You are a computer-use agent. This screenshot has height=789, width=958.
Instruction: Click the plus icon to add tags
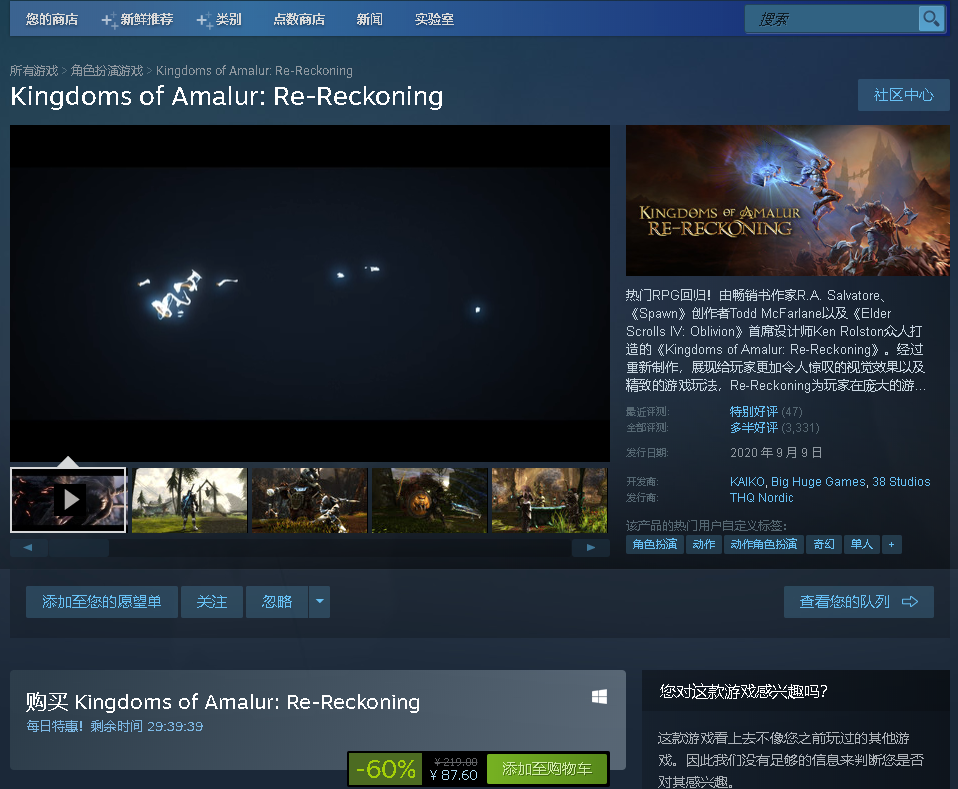pos(891,544)
